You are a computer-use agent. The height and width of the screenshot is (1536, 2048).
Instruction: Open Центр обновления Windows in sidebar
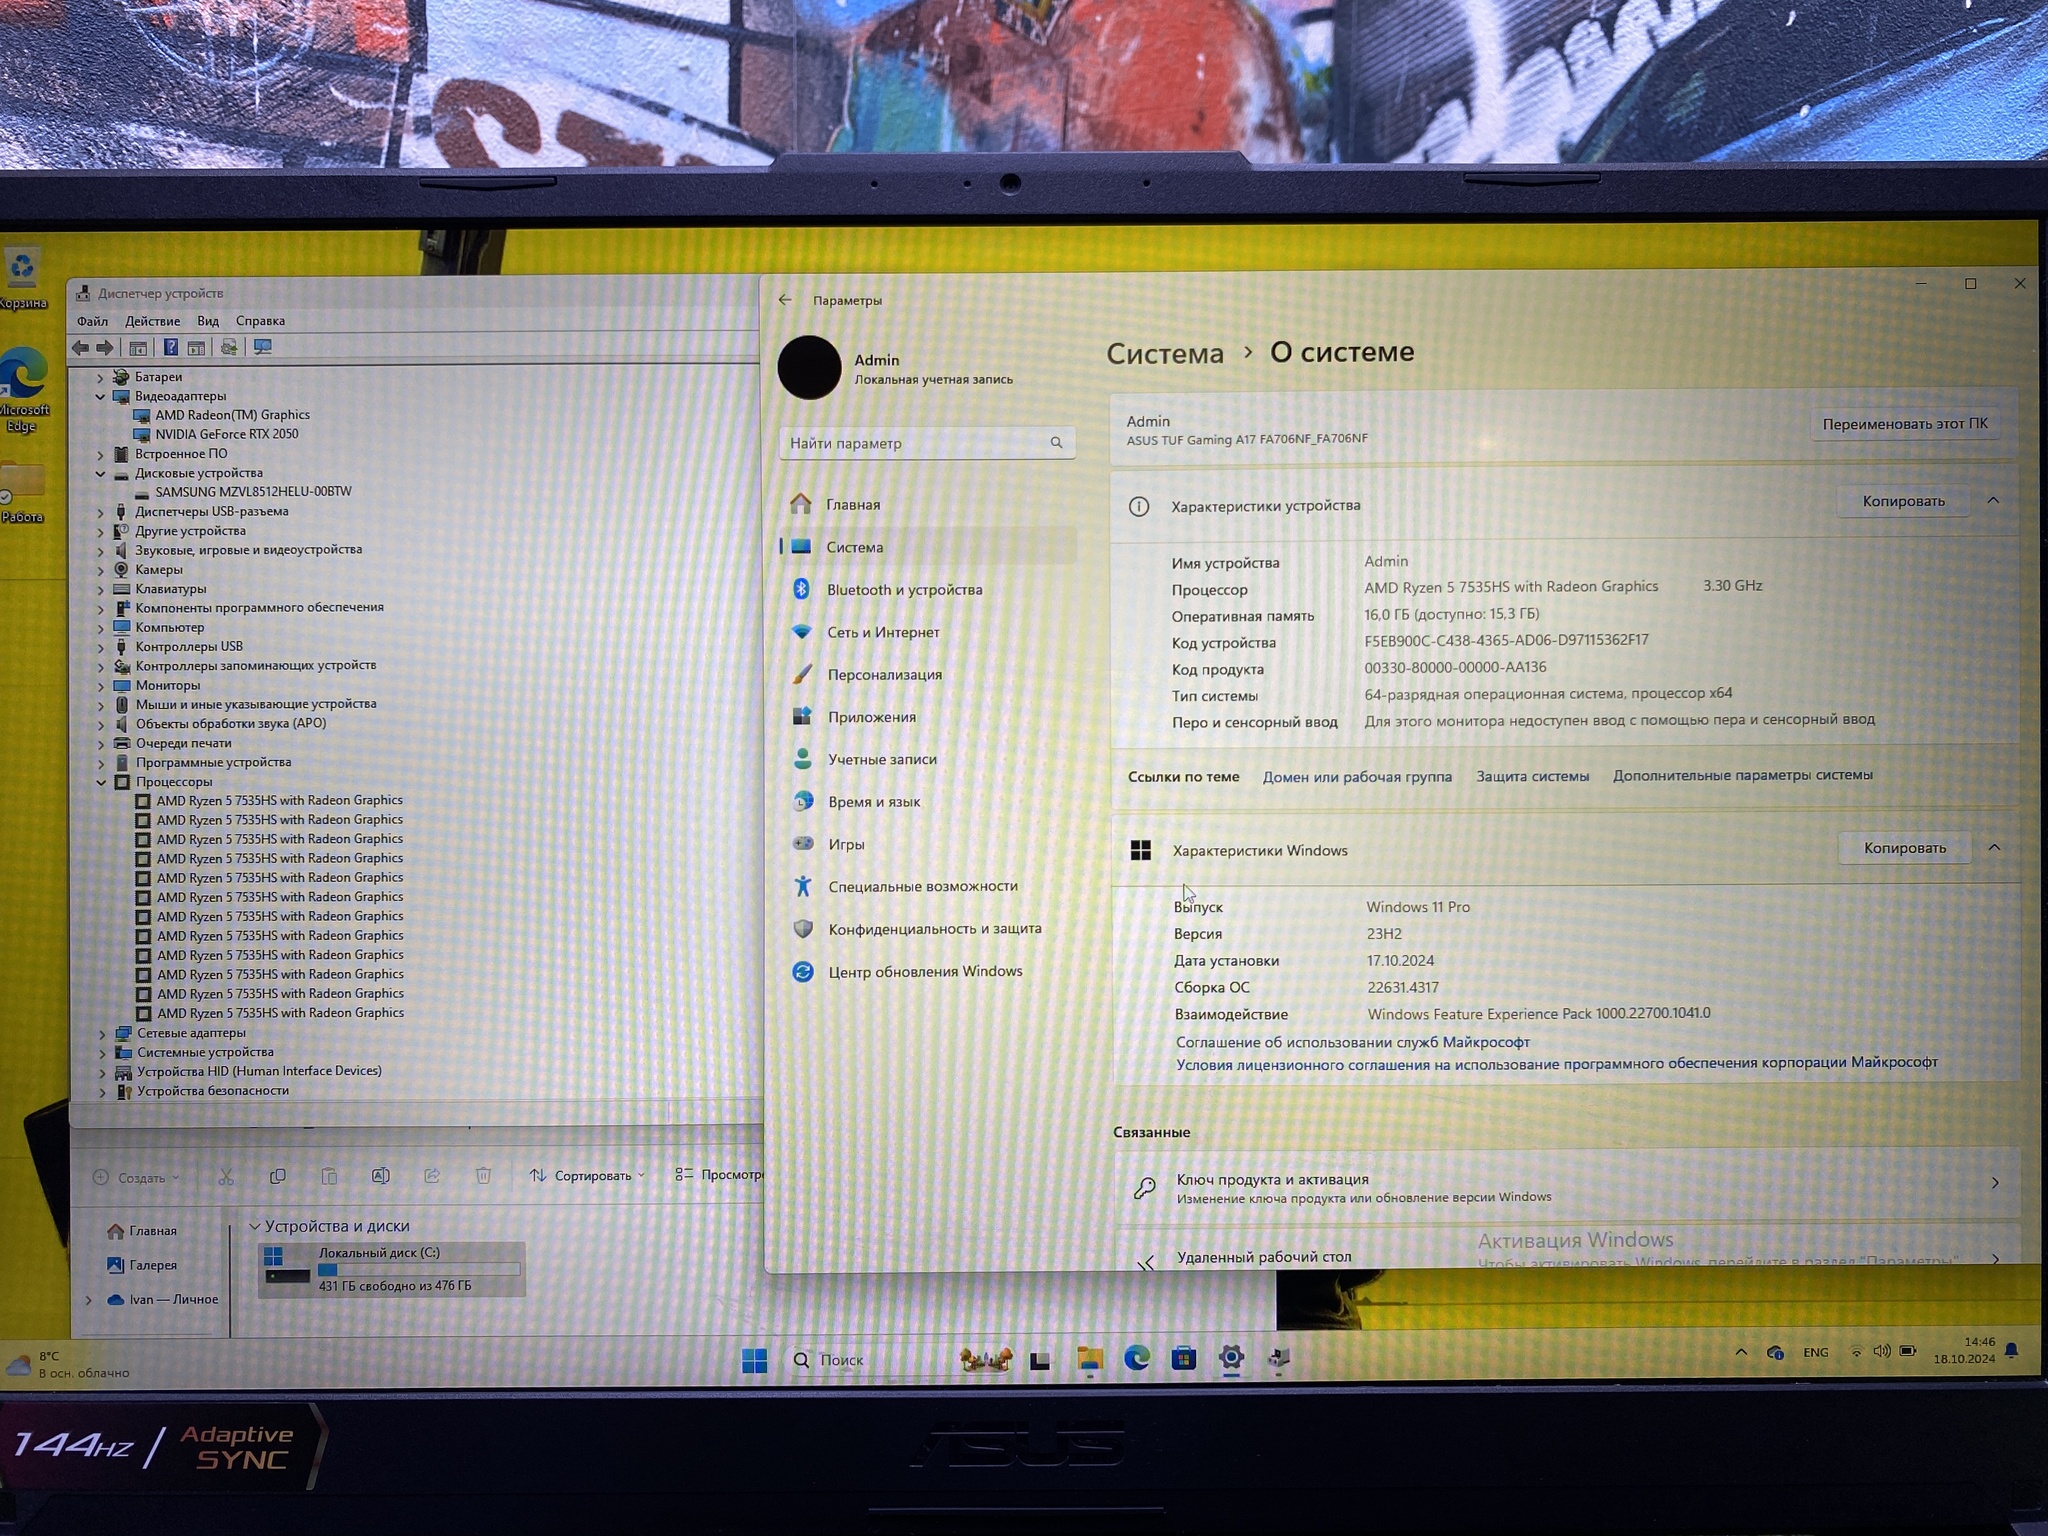pos(924,971)
